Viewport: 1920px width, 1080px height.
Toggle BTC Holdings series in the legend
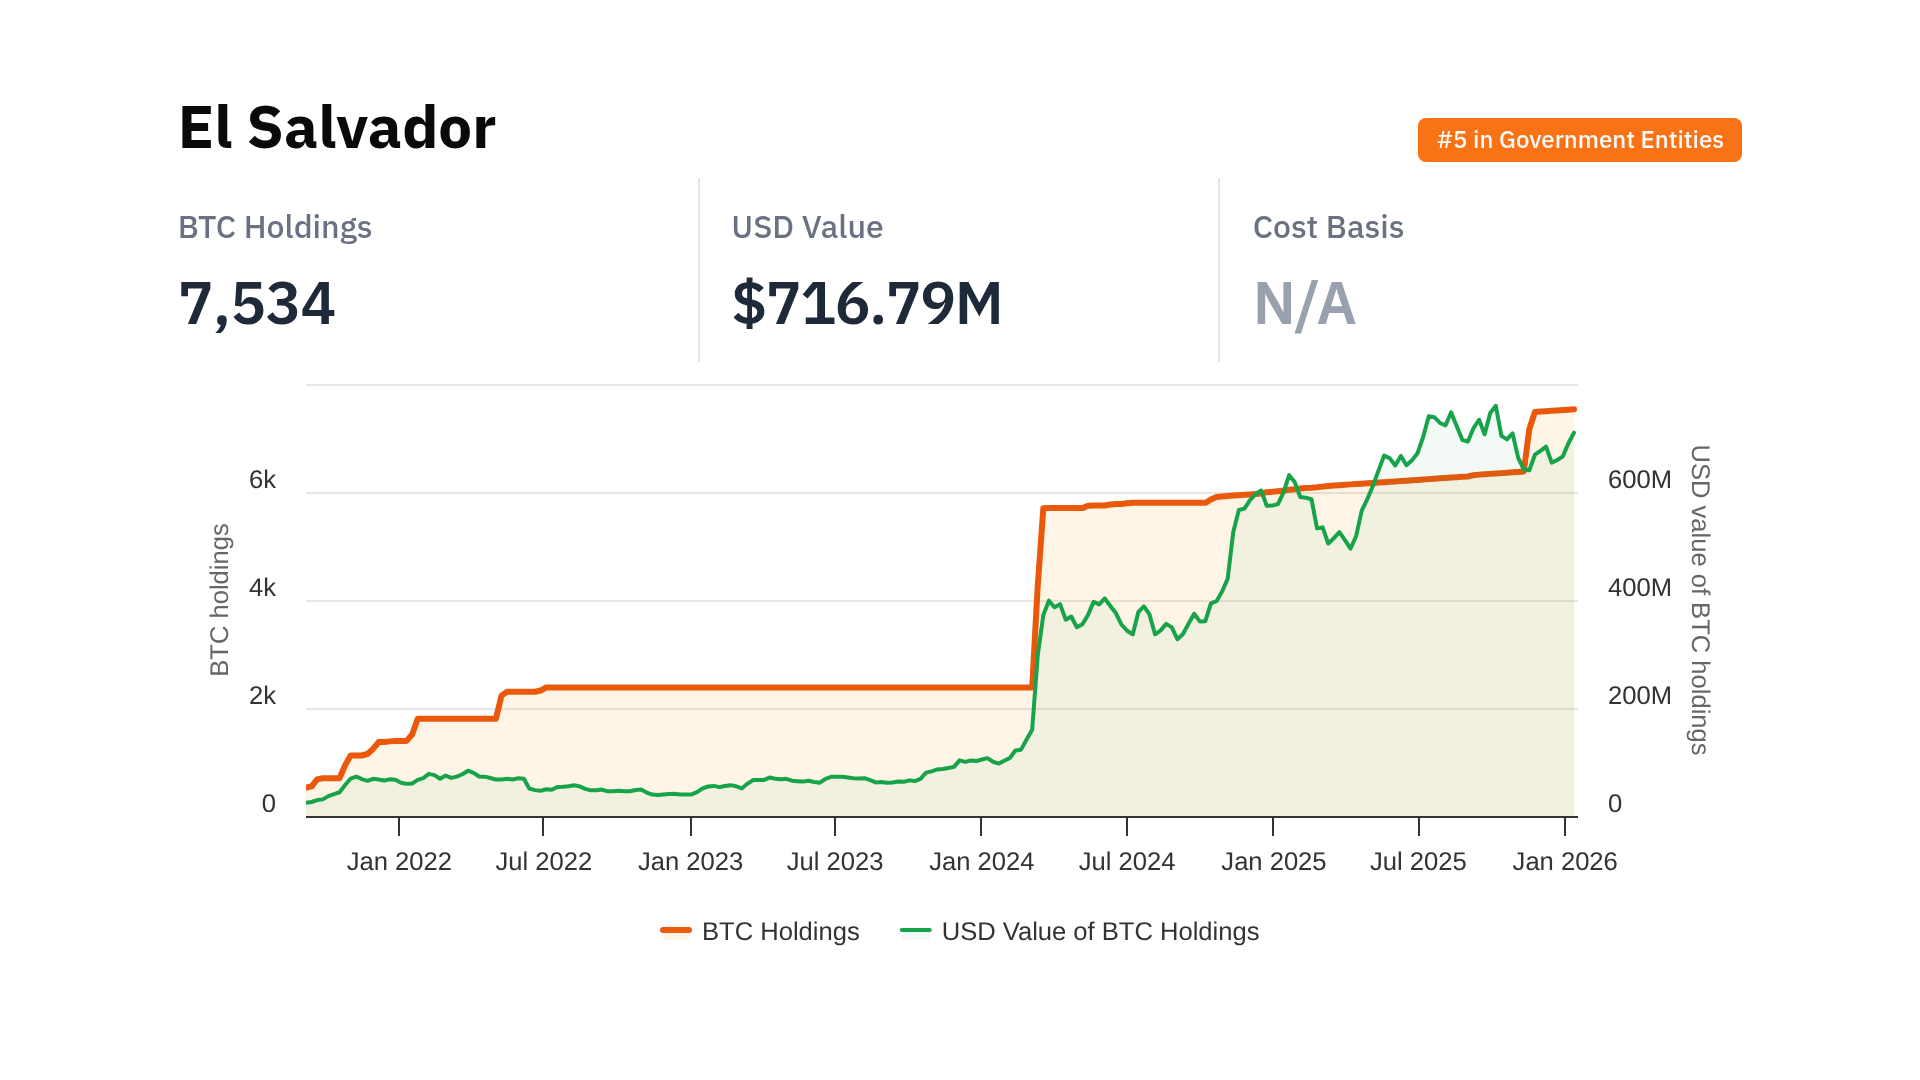(x=780, y=931)
